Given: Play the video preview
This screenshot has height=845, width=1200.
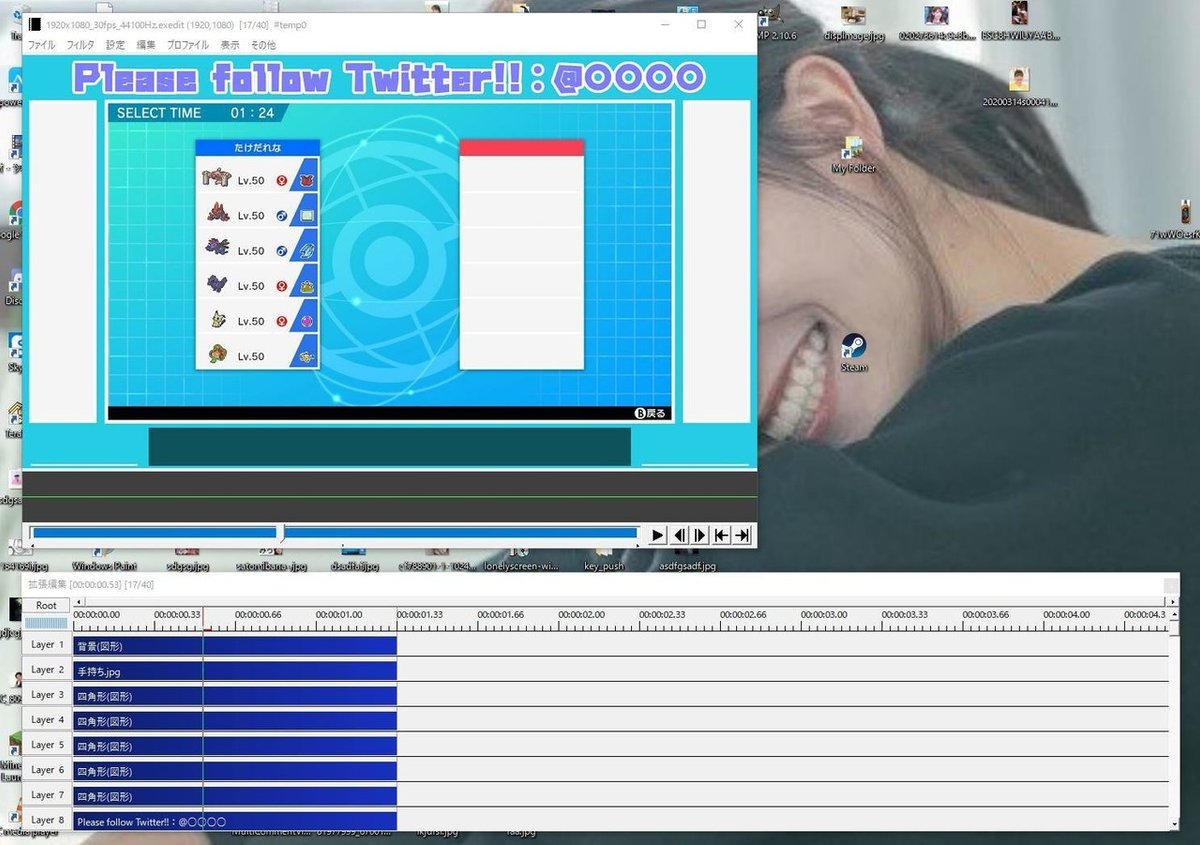Looking at the screenshot, I should click(657, 535).
